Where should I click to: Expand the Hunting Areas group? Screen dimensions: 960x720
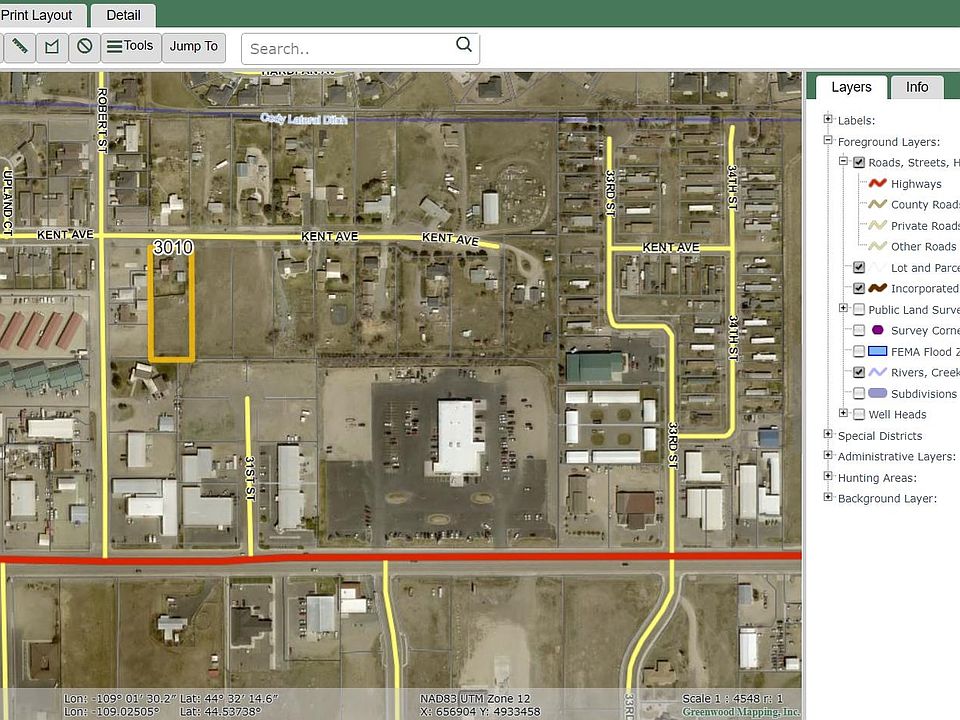(x=828, y=477)
